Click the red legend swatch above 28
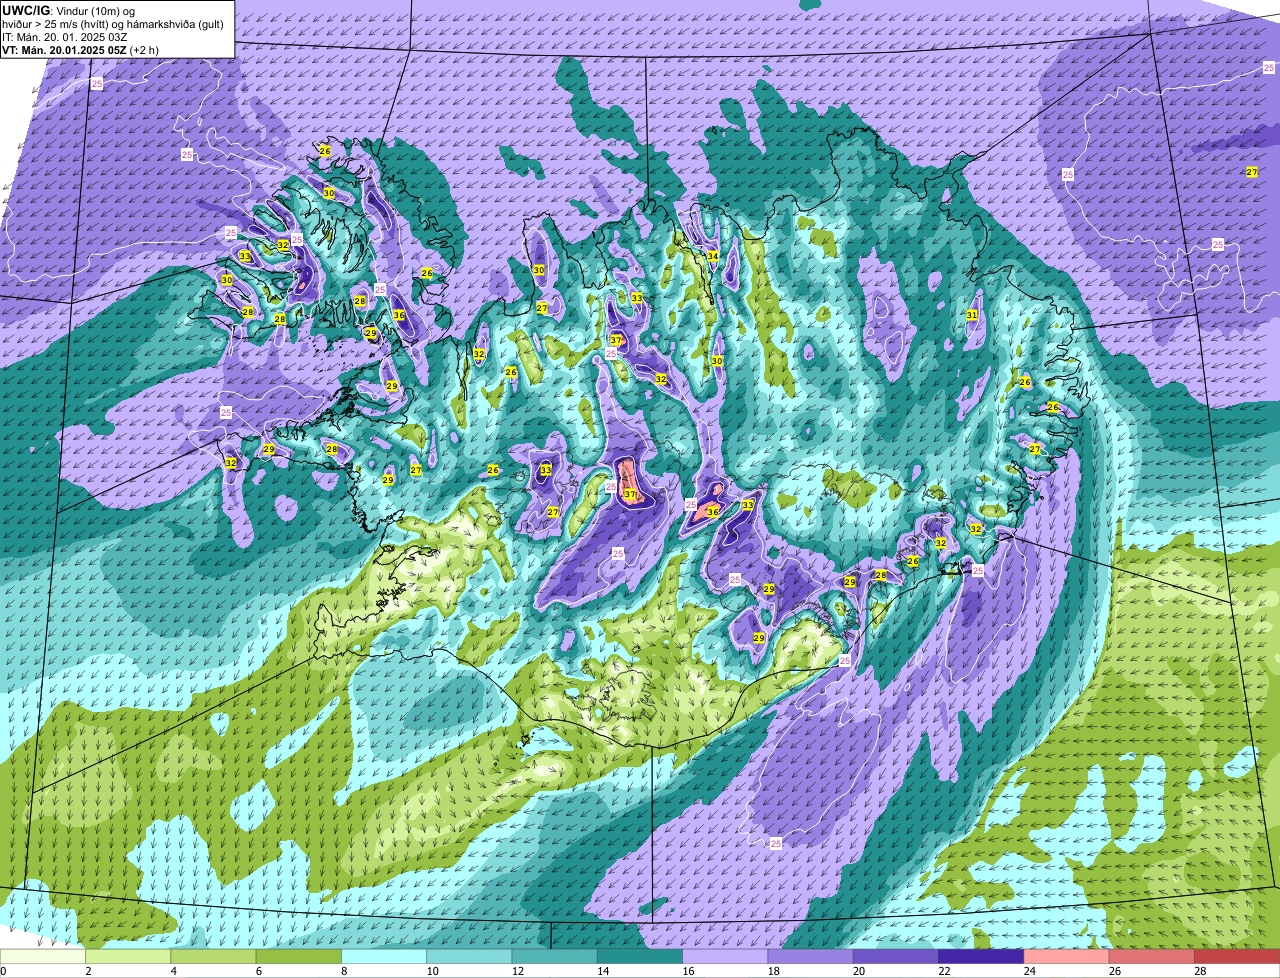 [x=1237, y=957]
